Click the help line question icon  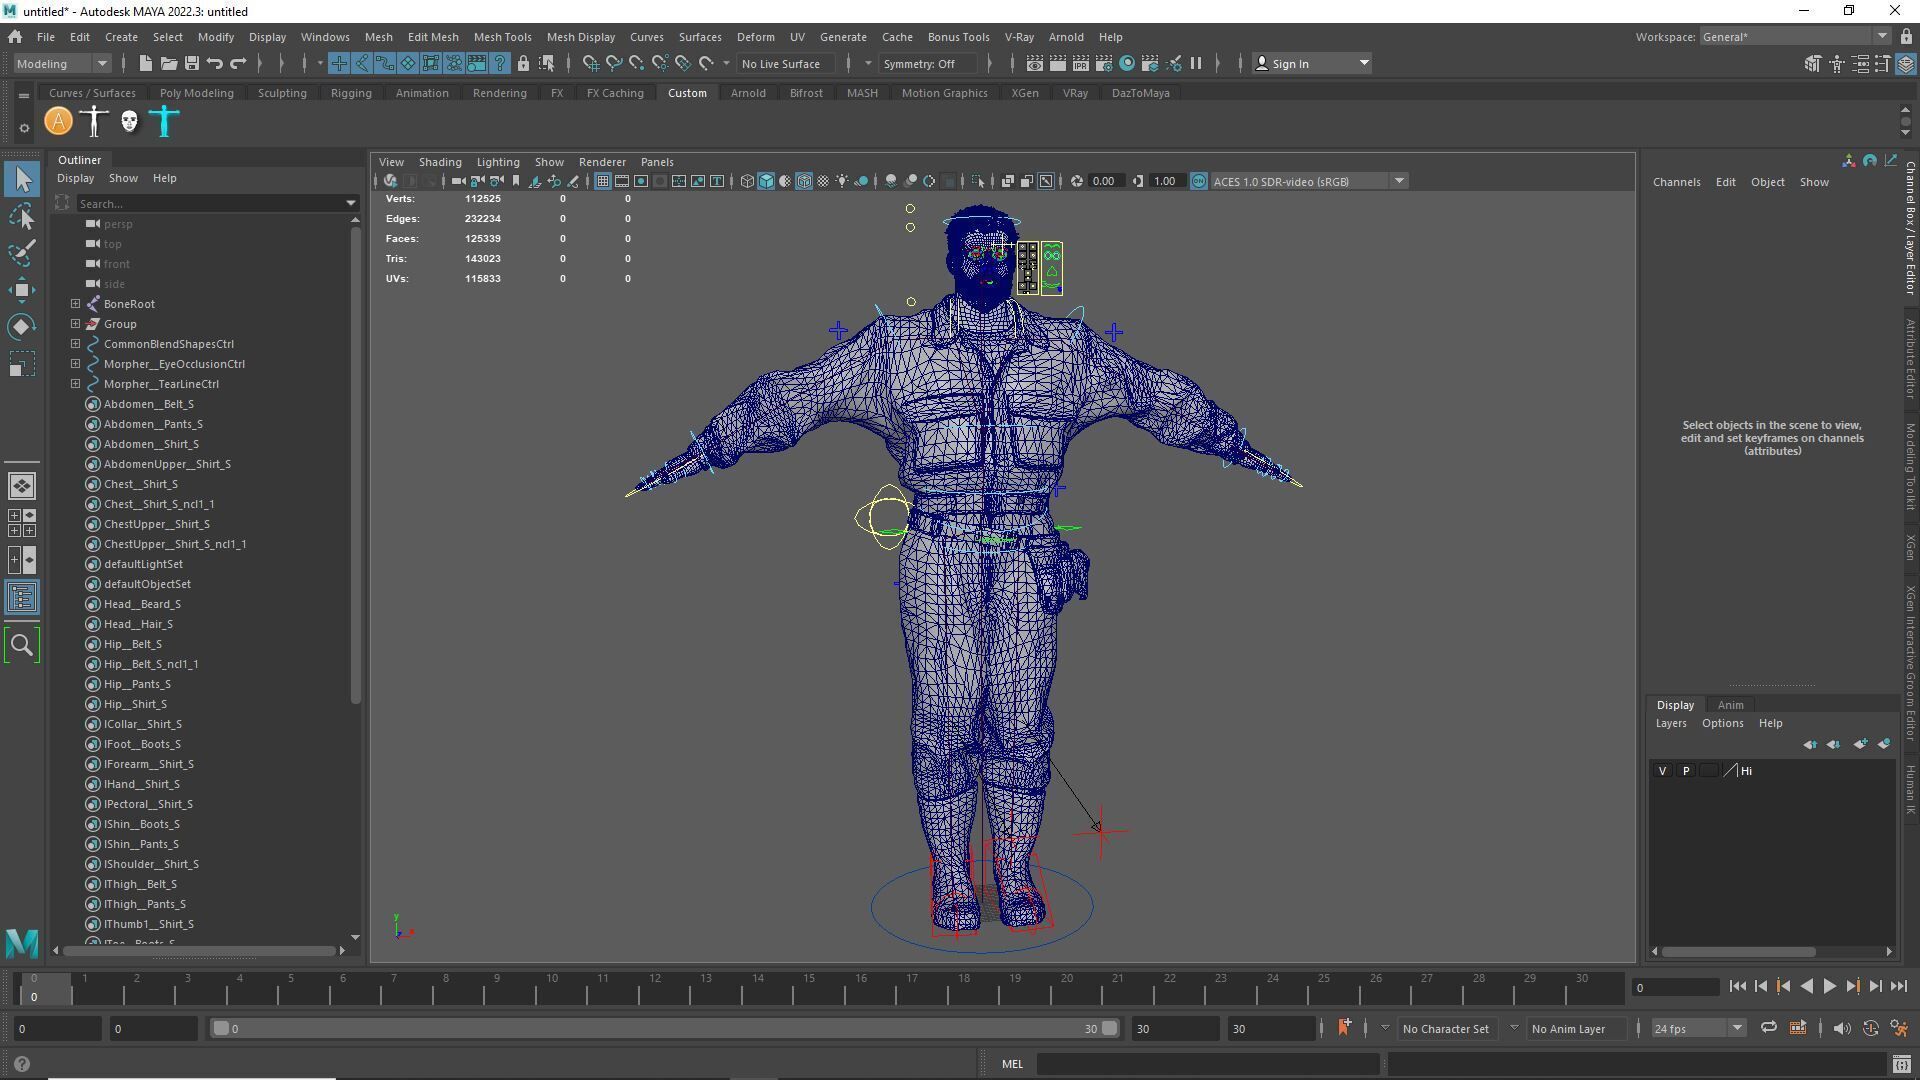[x=22, y=1065]
